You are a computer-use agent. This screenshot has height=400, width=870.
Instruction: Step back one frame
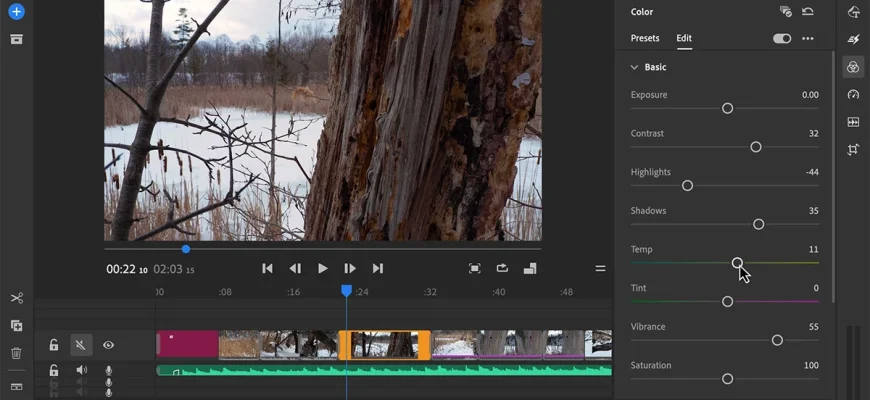click(295, 269)
